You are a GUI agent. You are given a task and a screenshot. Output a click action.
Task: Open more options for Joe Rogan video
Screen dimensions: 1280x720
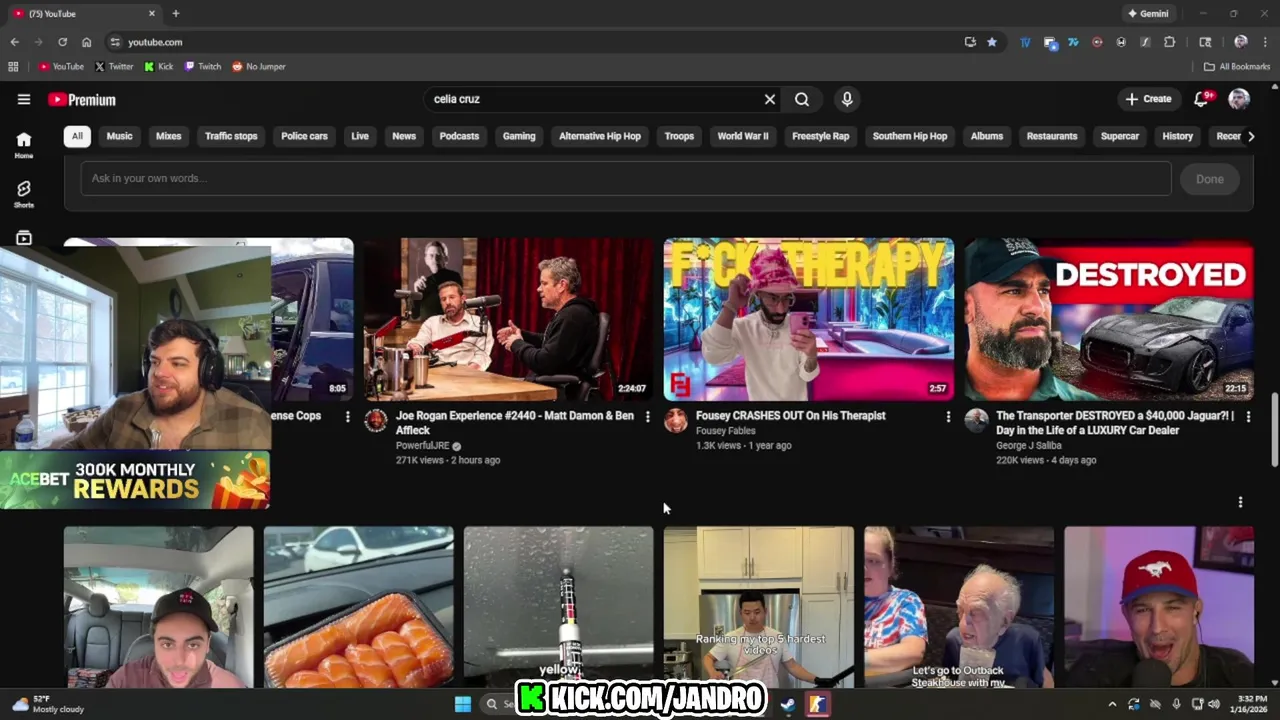click(647, 416)
